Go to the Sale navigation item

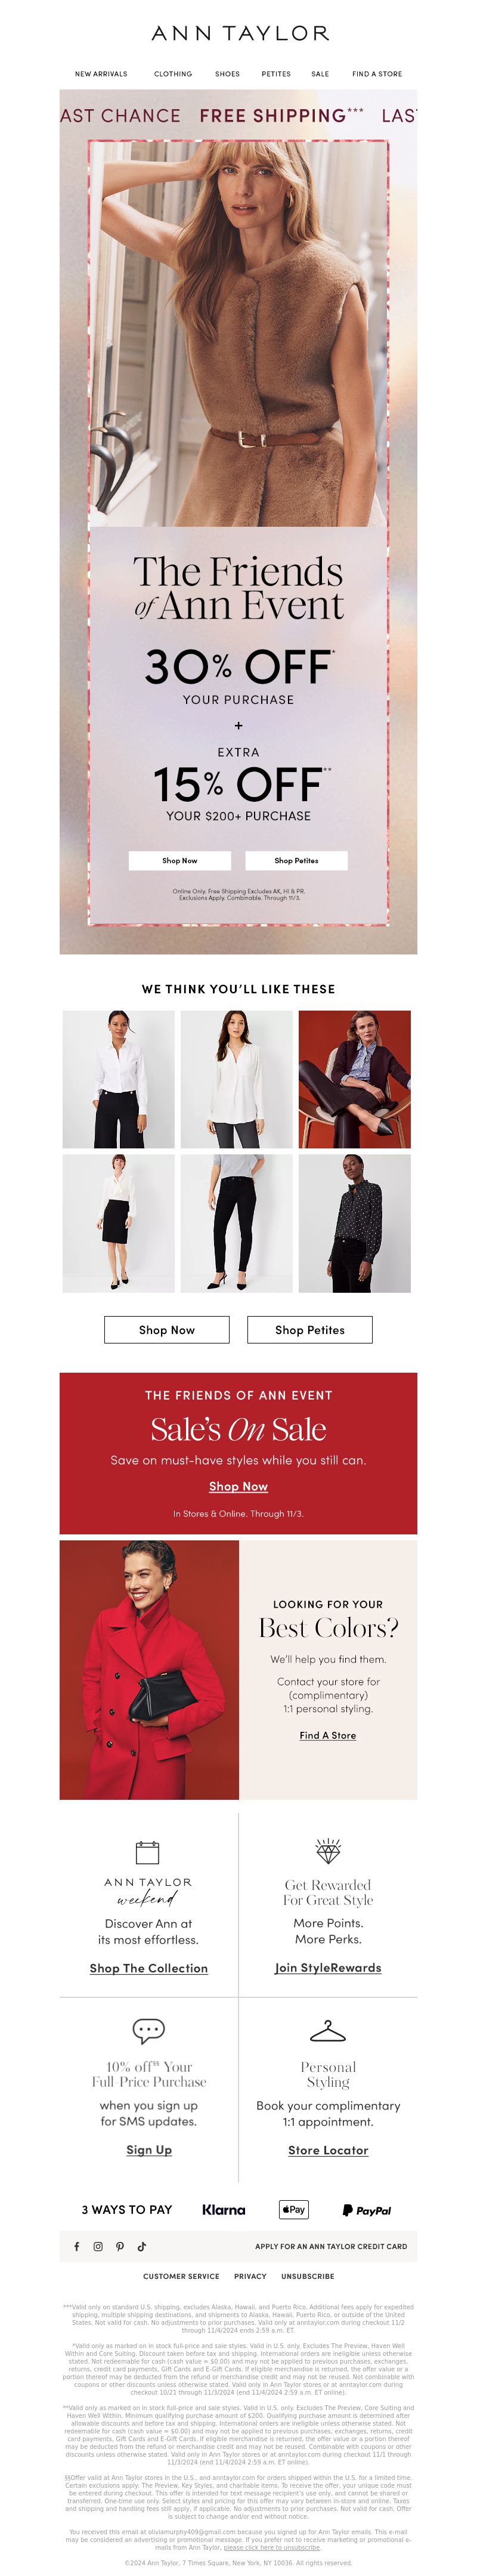point(320,74)
